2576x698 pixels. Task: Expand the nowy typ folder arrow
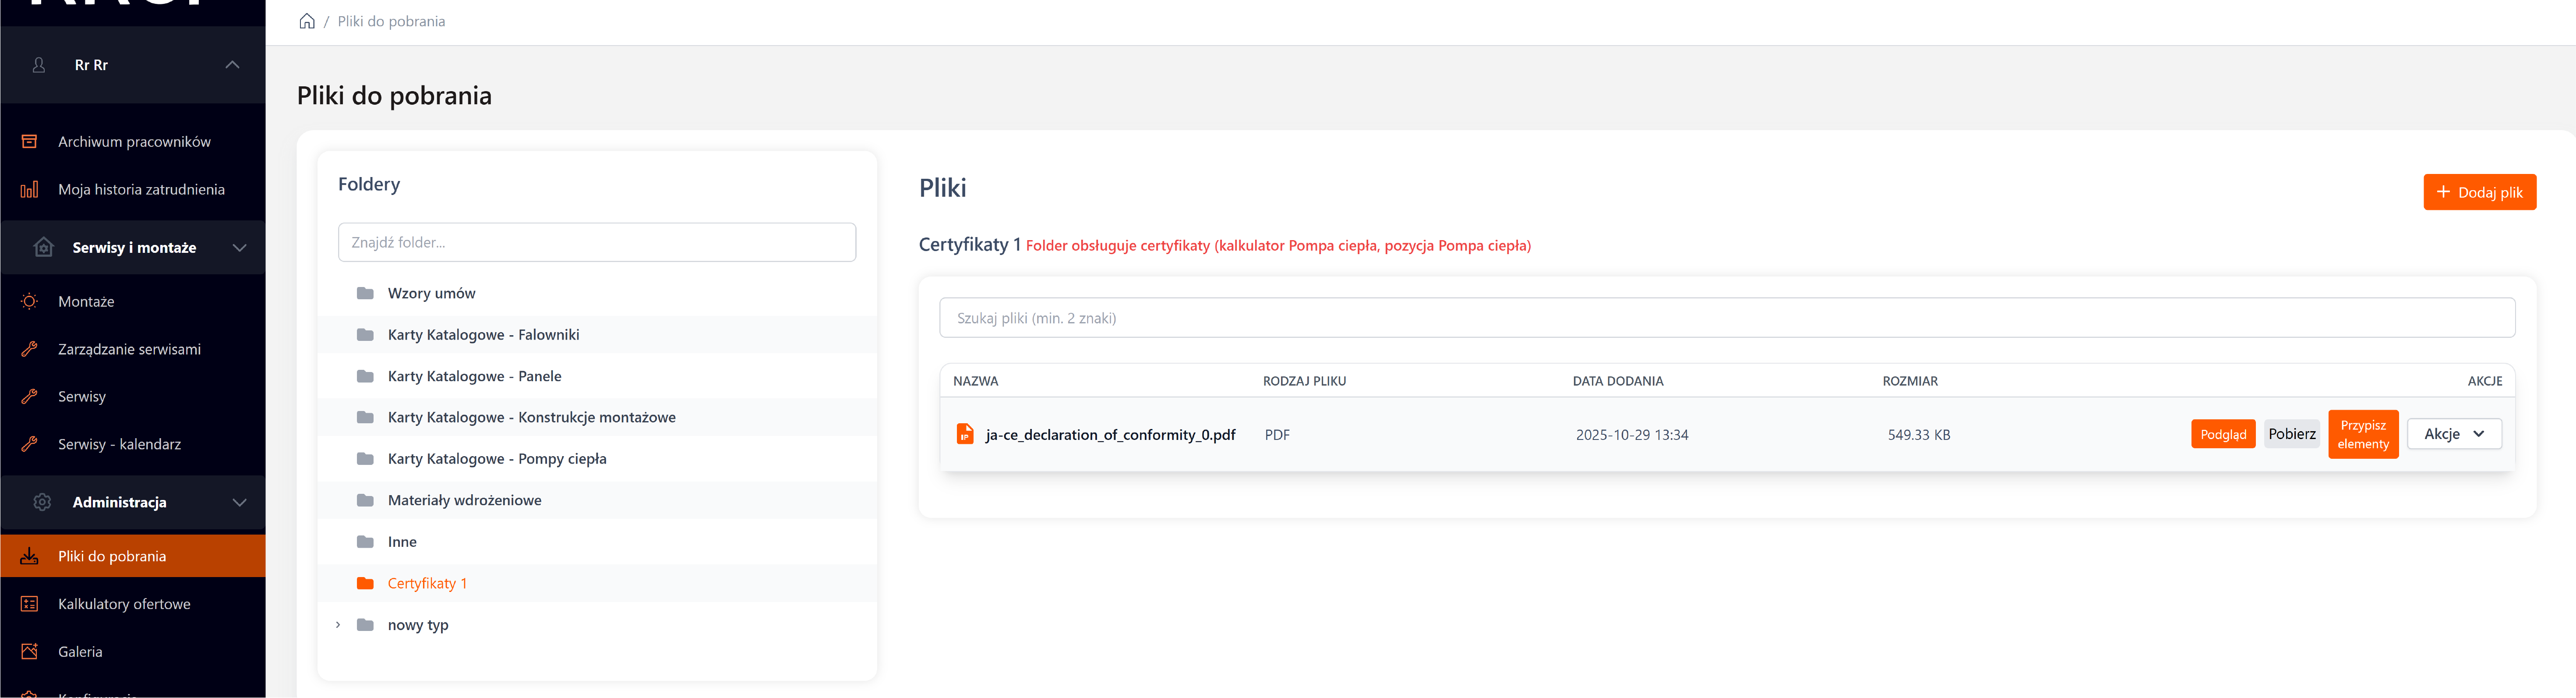[x=338, y=625]
